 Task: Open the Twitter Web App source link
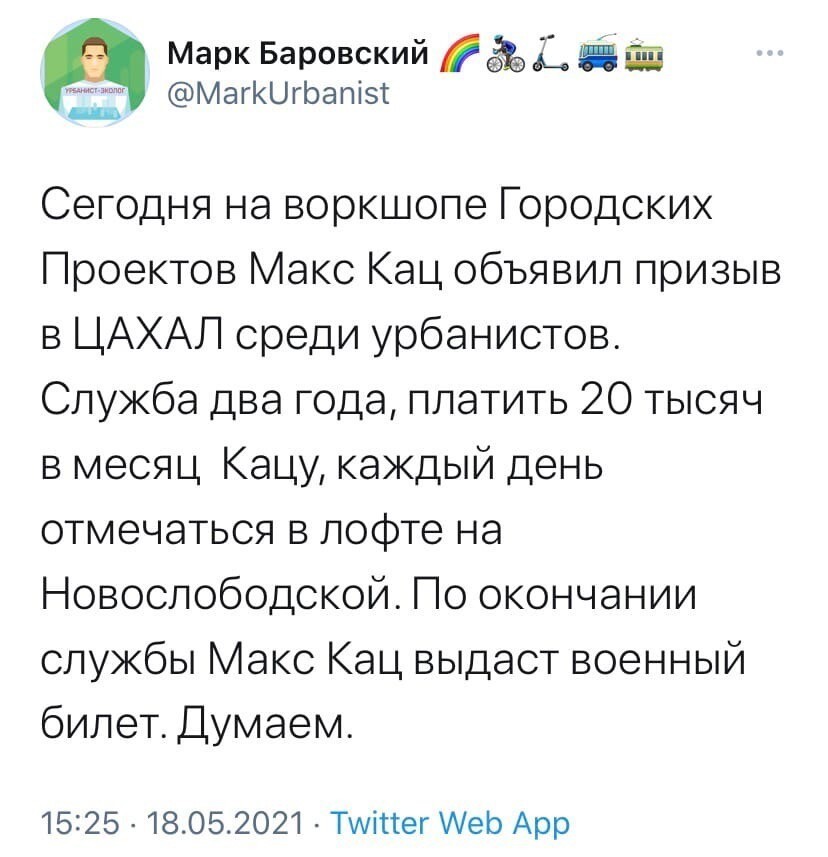[x=451, y=823]
